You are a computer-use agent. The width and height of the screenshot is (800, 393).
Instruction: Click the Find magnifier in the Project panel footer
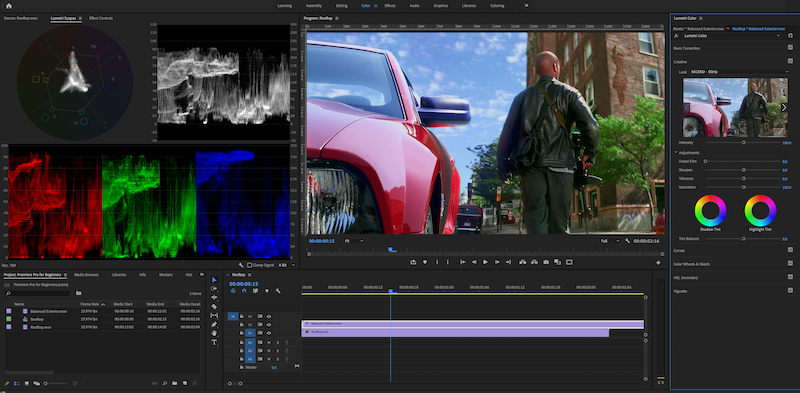165,383
